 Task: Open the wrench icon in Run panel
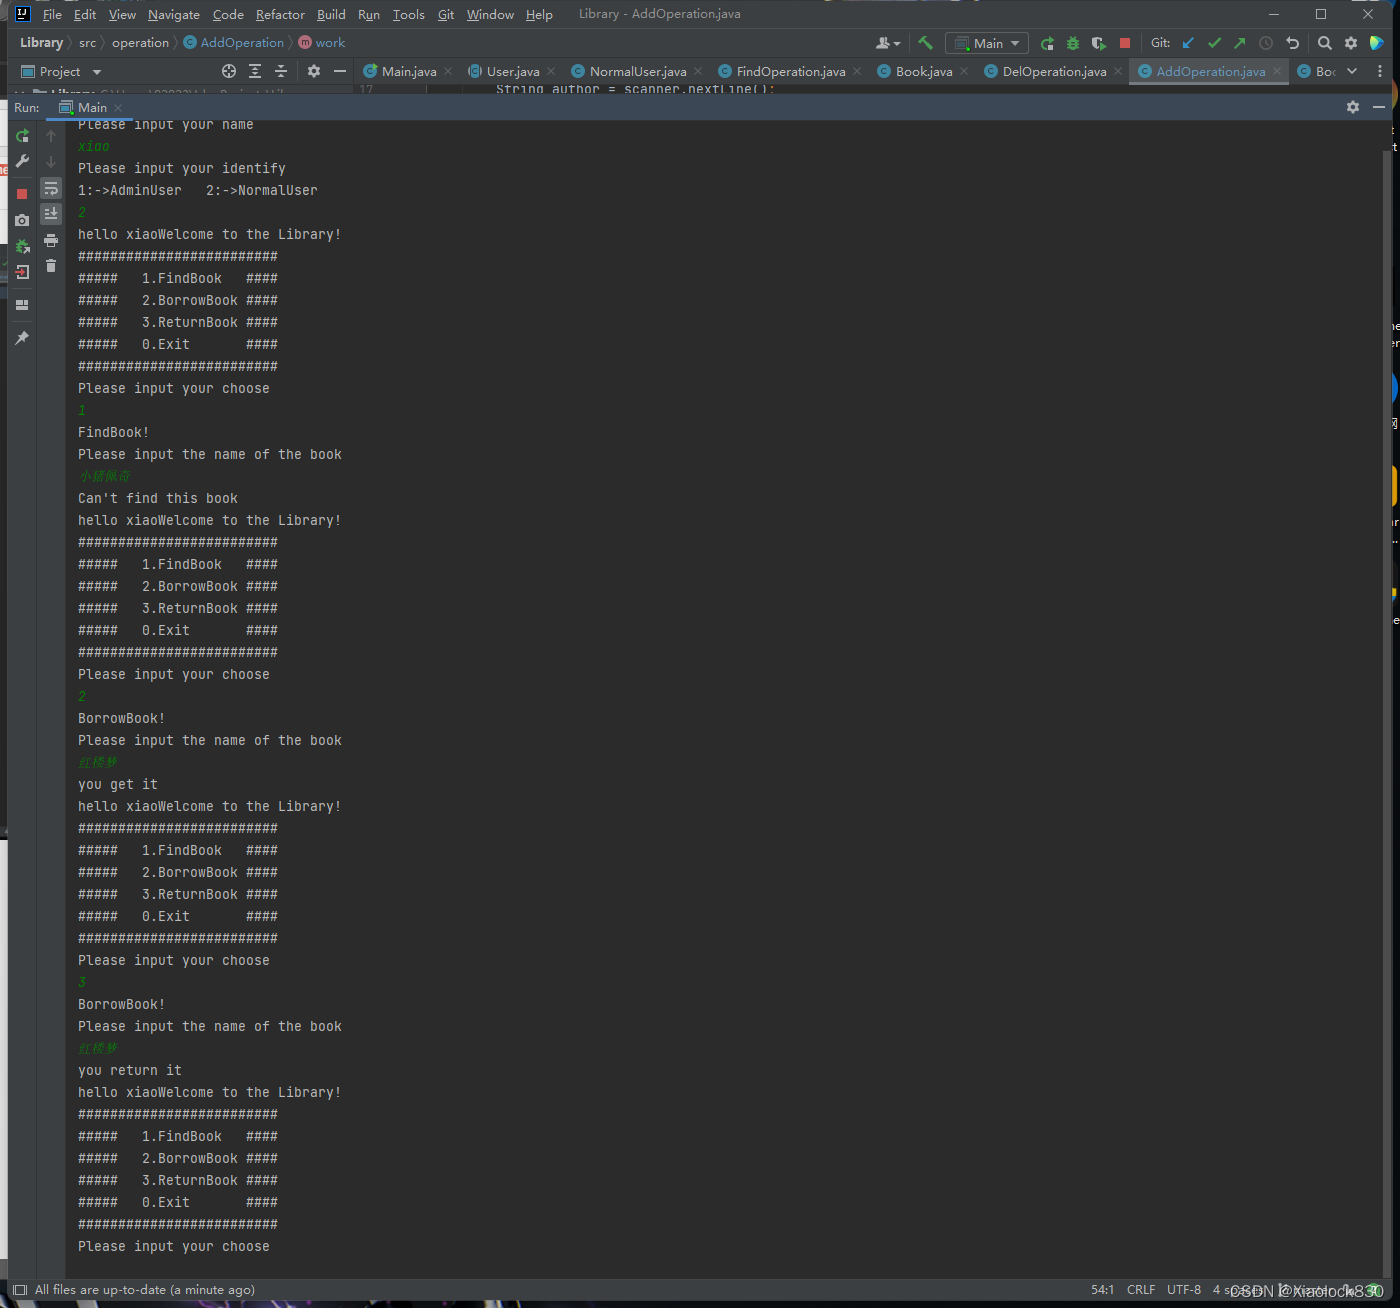[x=22, y=161]
